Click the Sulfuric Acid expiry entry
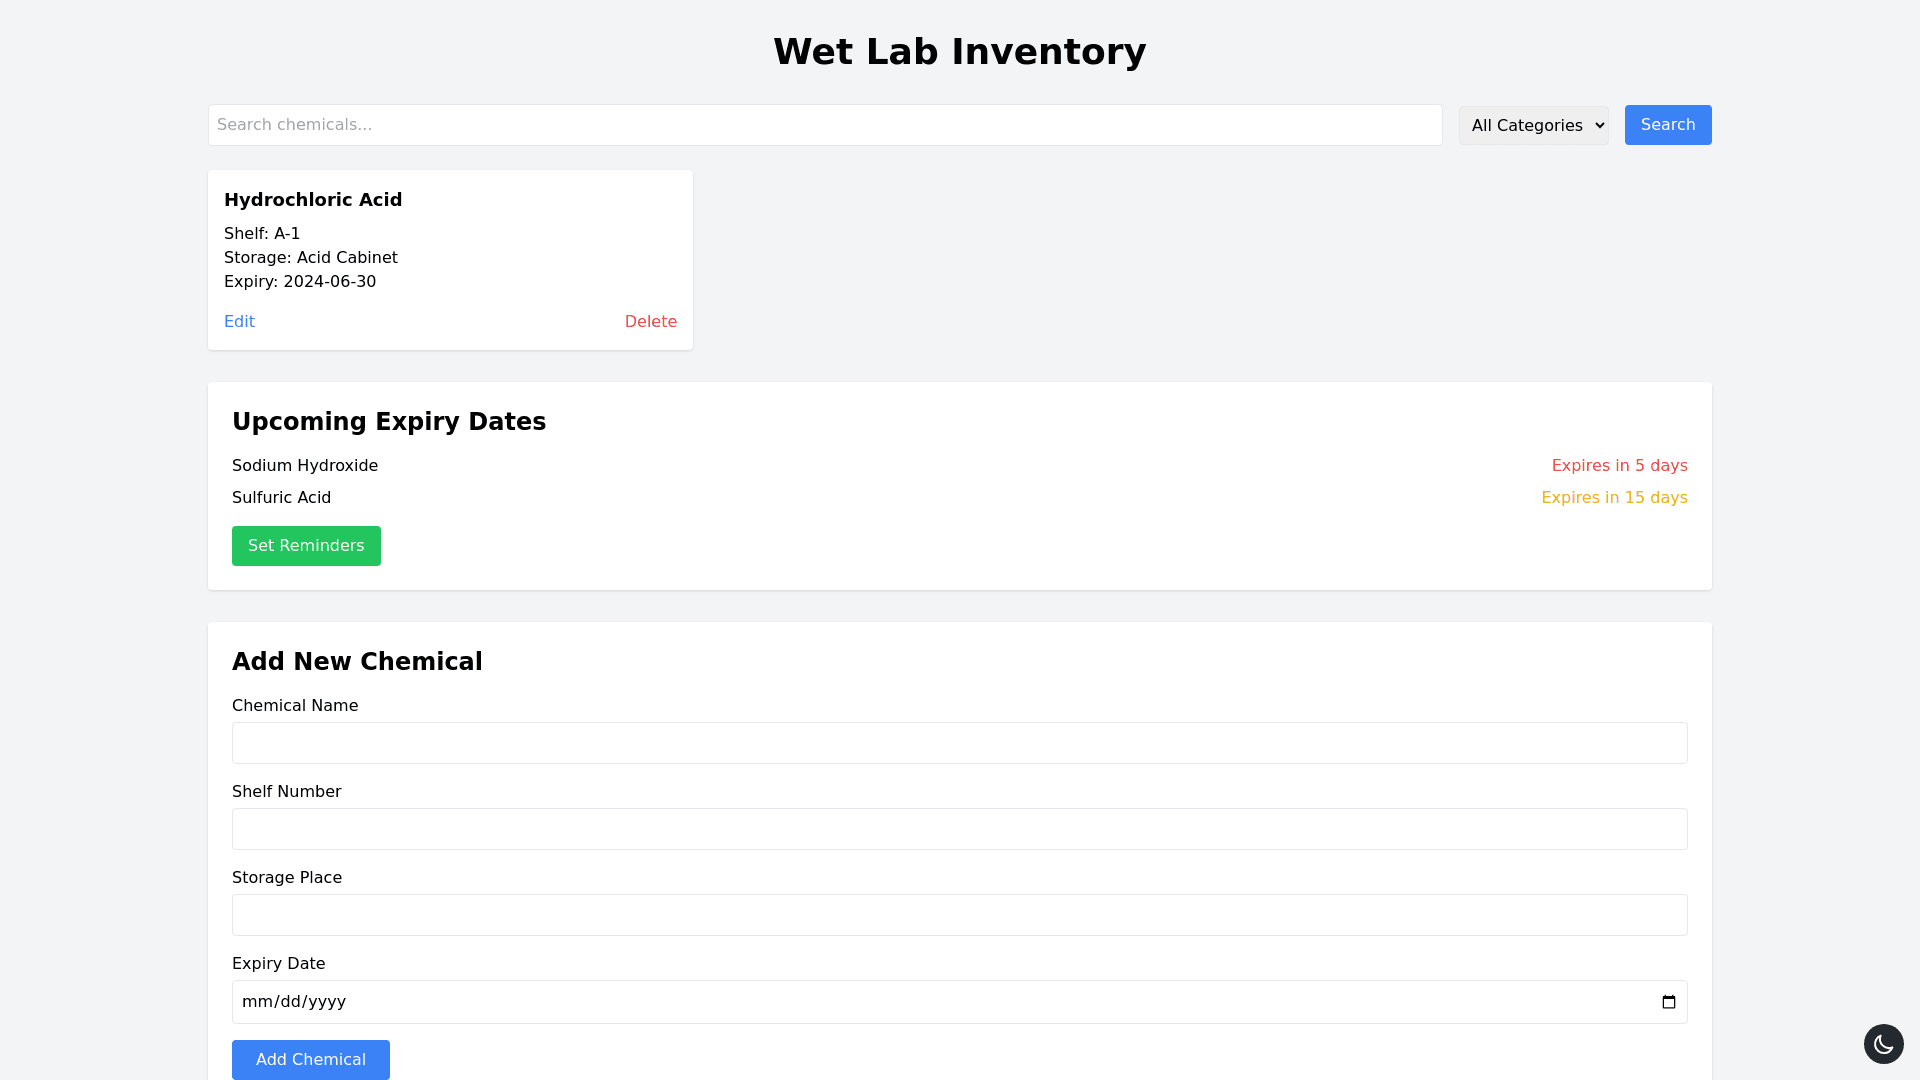1920x1080 pixels. click(x=281, y=498)
